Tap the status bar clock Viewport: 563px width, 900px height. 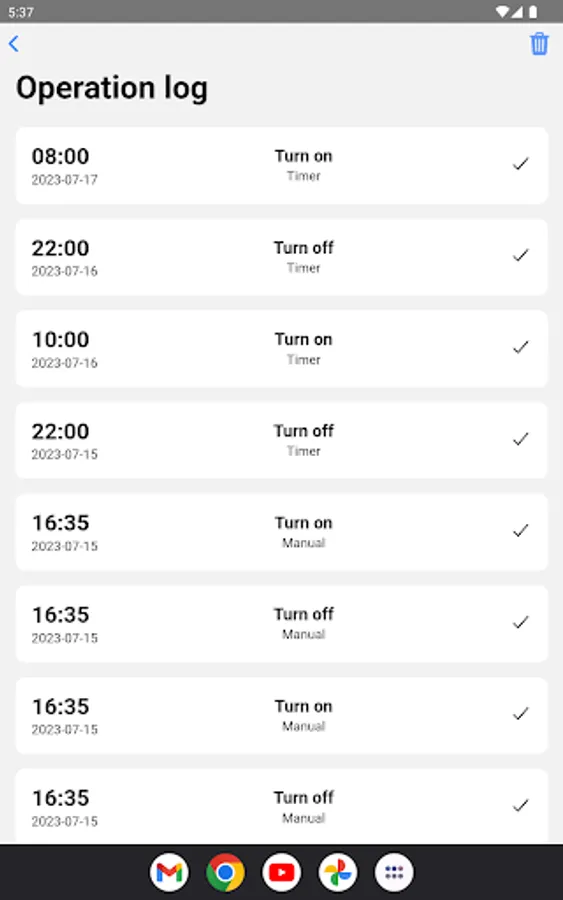click(x=21, y=12)
